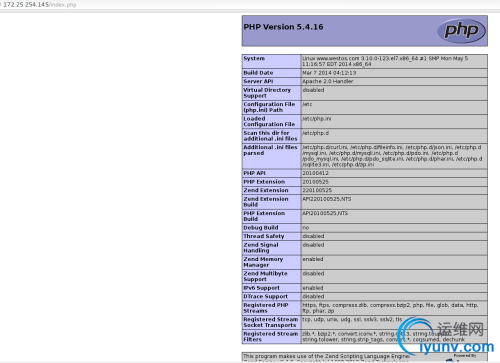Click the 'System' row label

coord(254,58)
